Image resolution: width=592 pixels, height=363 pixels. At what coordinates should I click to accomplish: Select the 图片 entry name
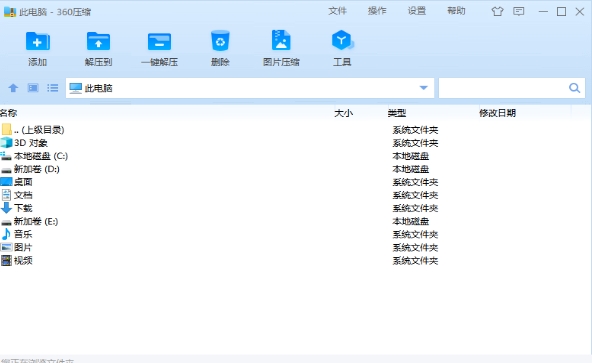coord(23,247)
